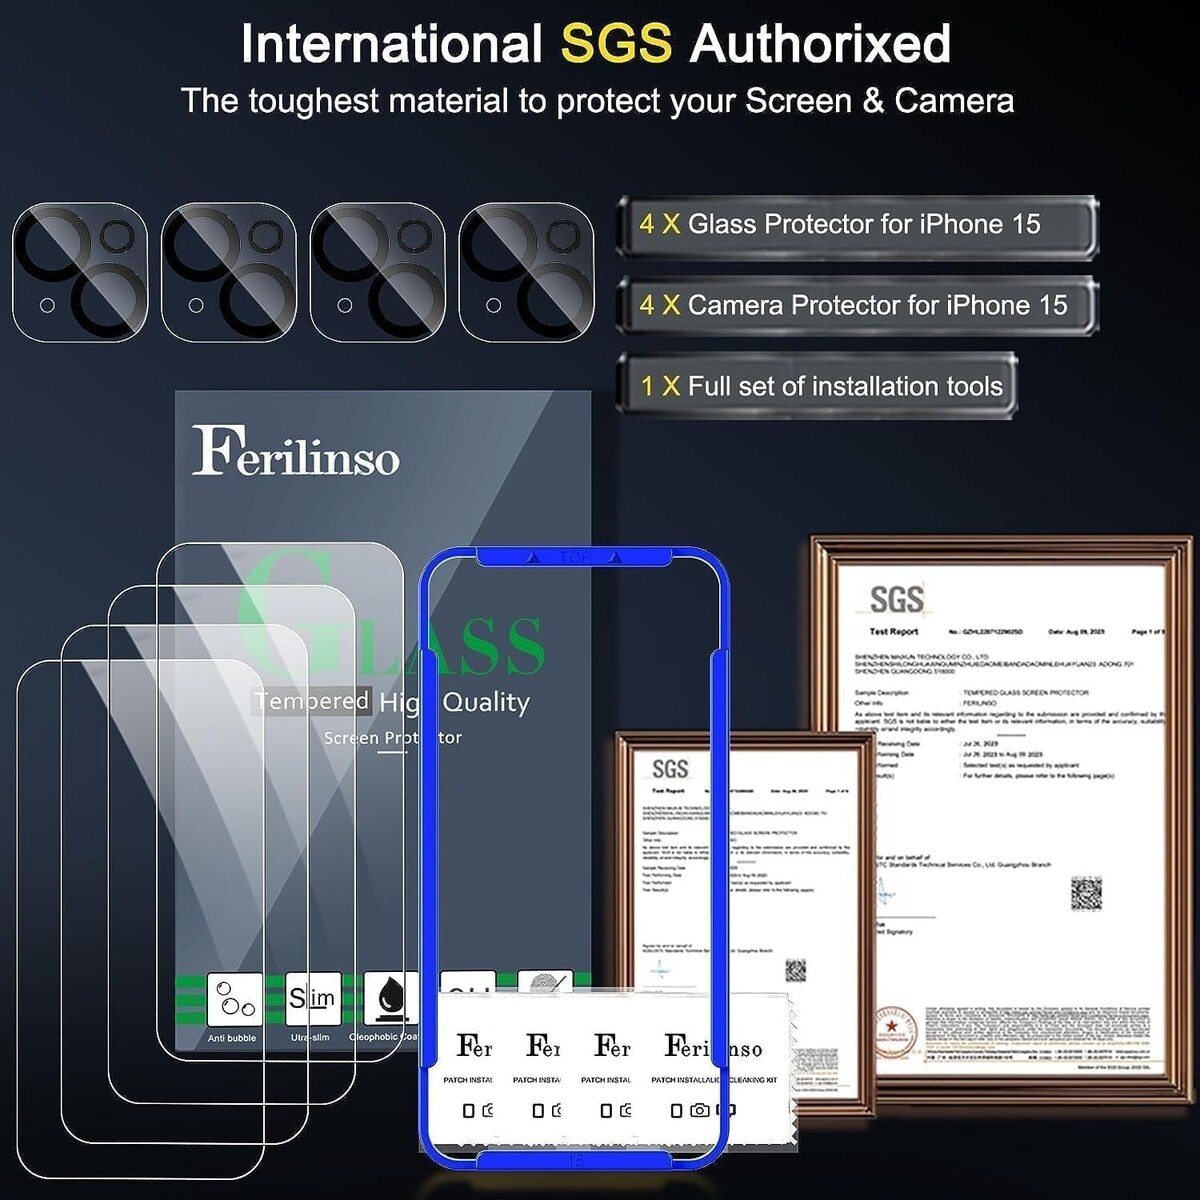Click '4 X Glass Protector for iPhone 15' label
Viewport: 1200px width, 1200px height.
click(x=856, y=225)
